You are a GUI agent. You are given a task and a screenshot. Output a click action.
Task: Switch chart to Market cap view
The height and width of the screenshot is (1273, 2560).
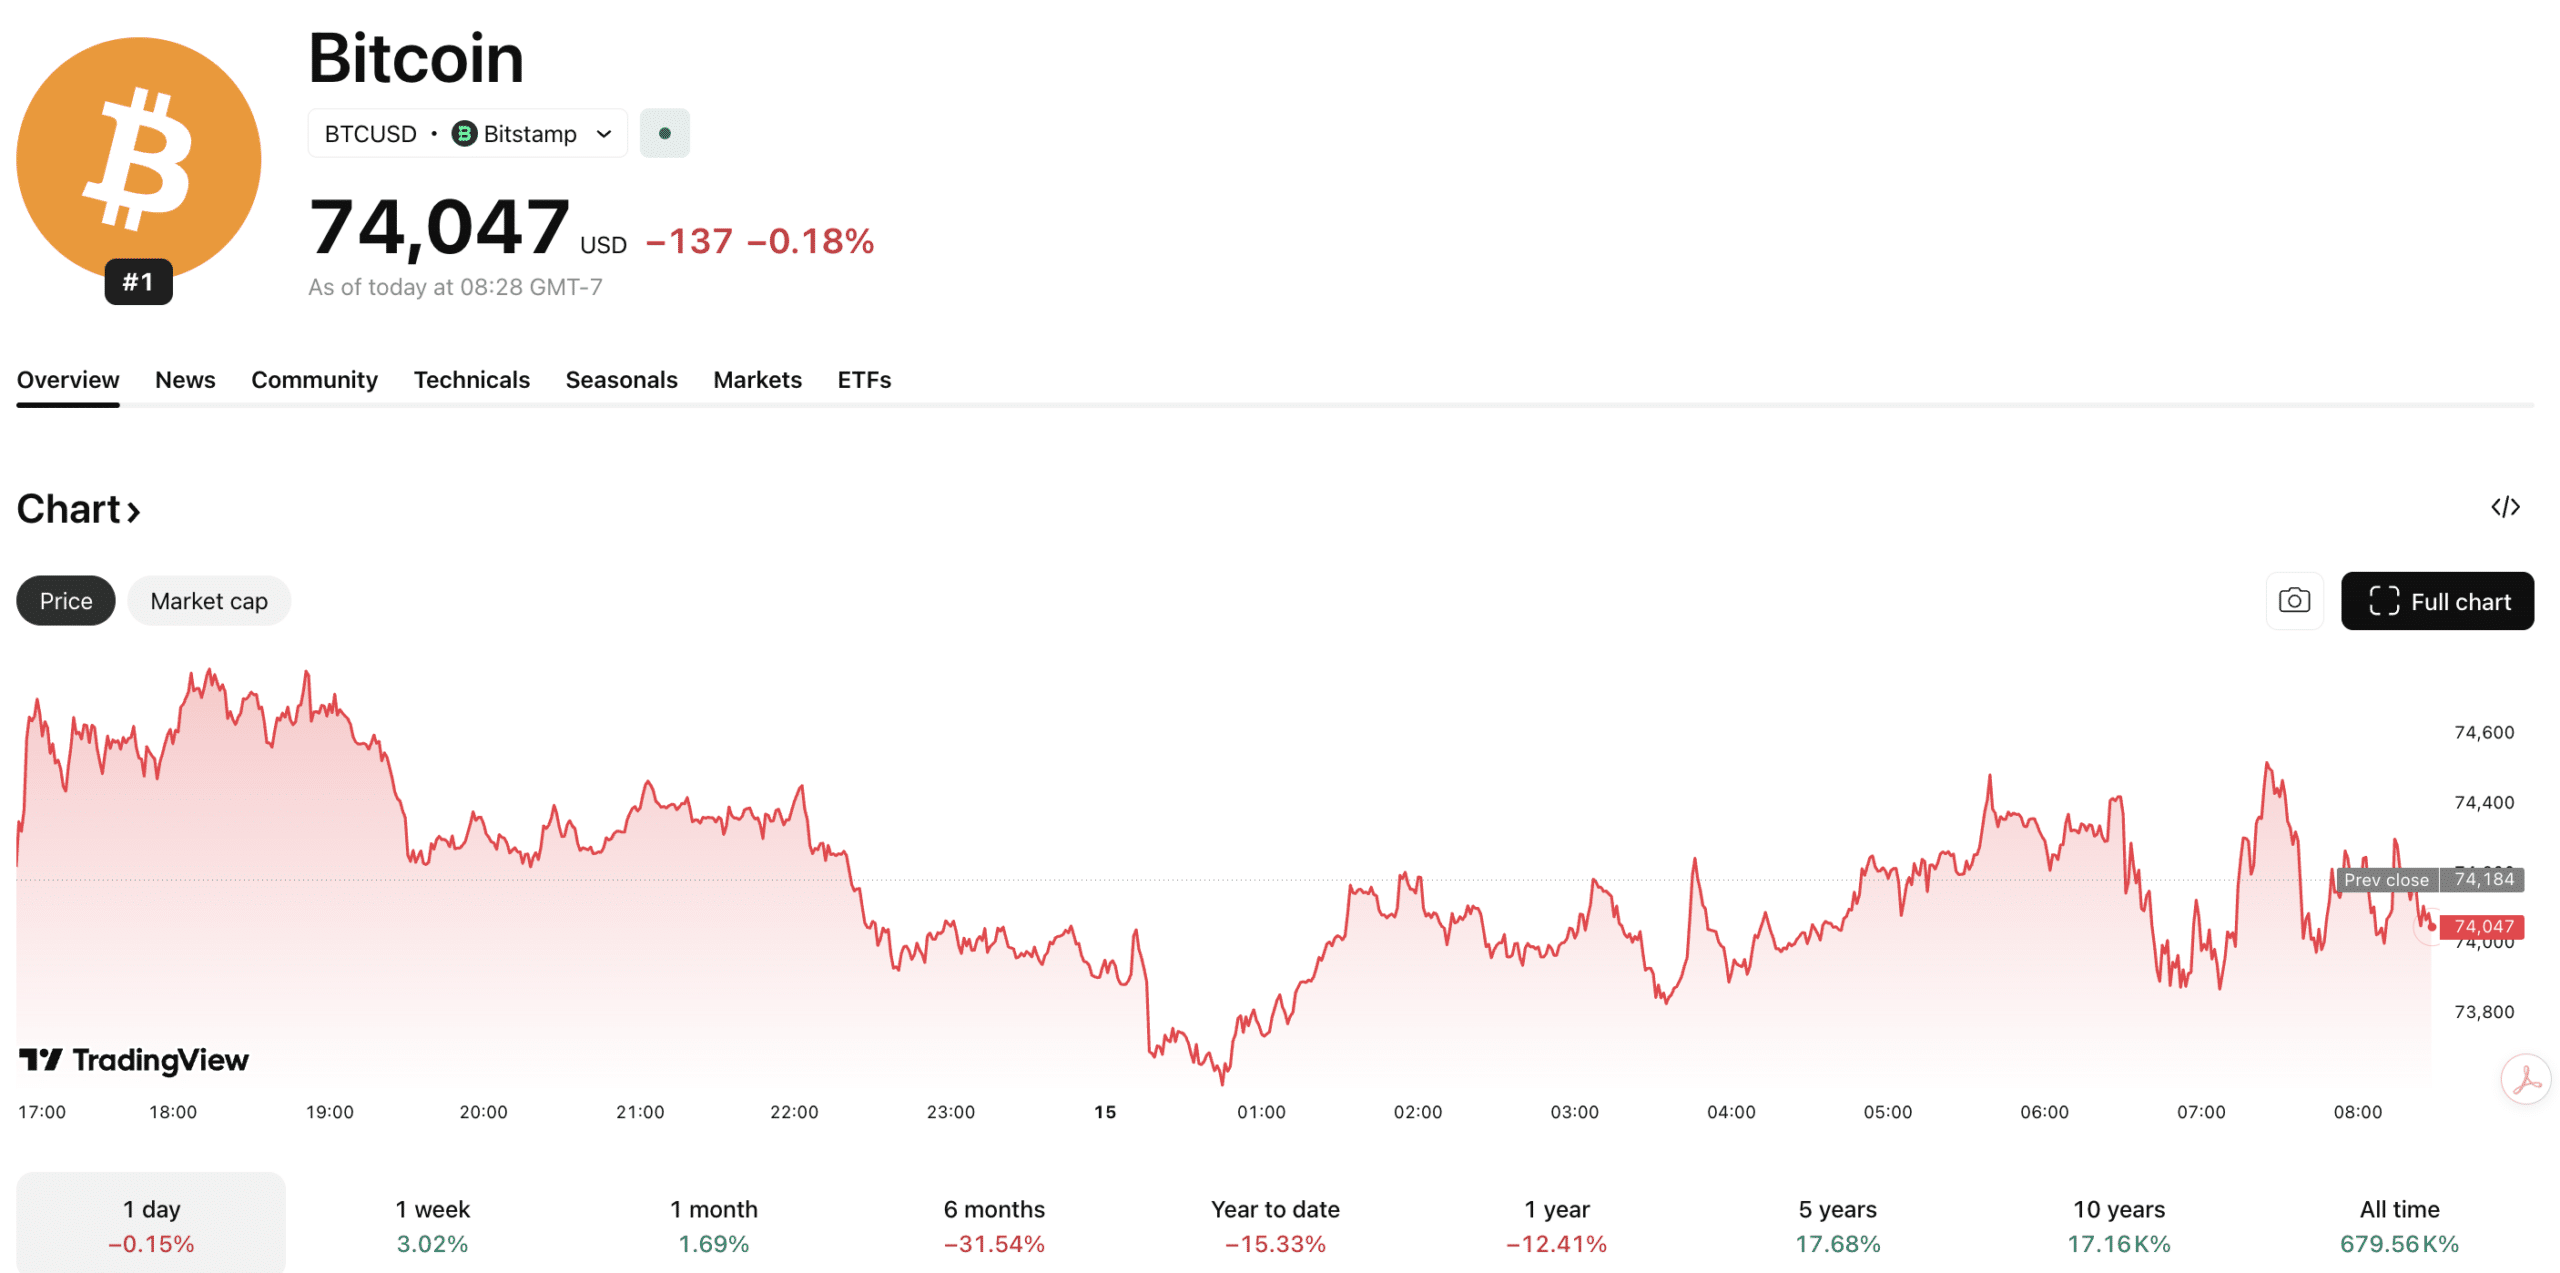(x=209, y=601)
